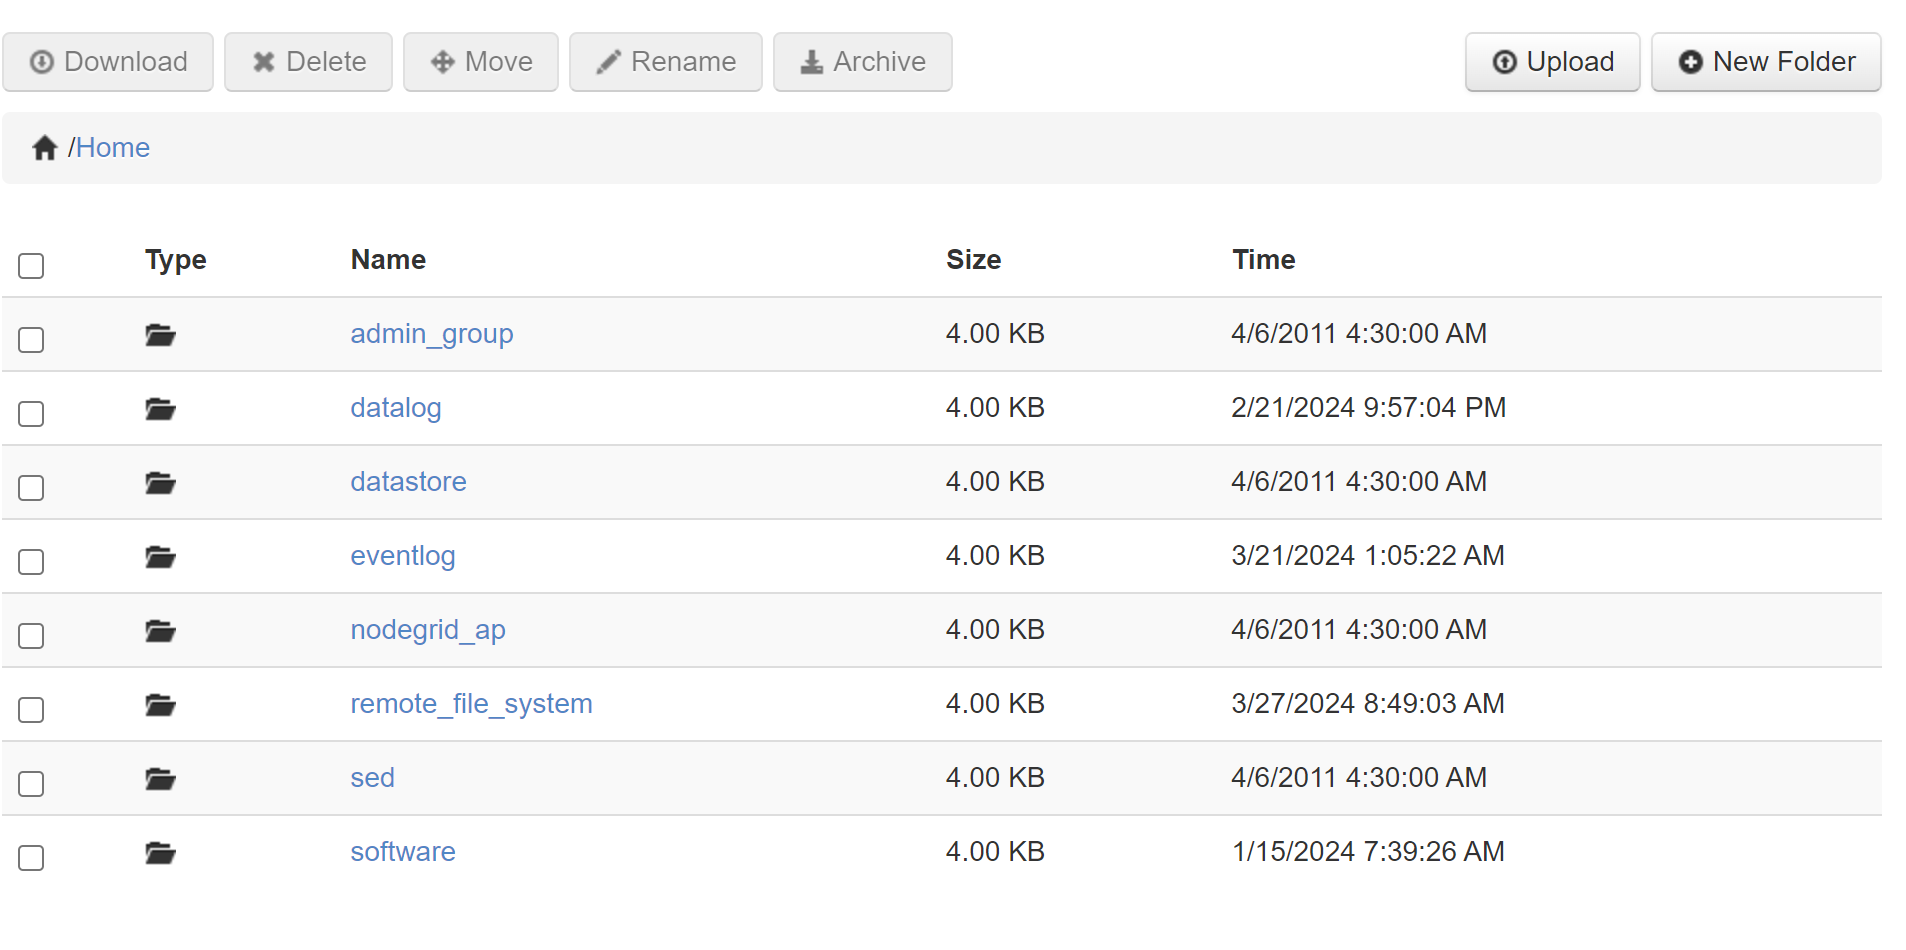This screenshot has height=950, width=1906.
Task: Click the 4.00 KB size of software
Action: [995, 852]
